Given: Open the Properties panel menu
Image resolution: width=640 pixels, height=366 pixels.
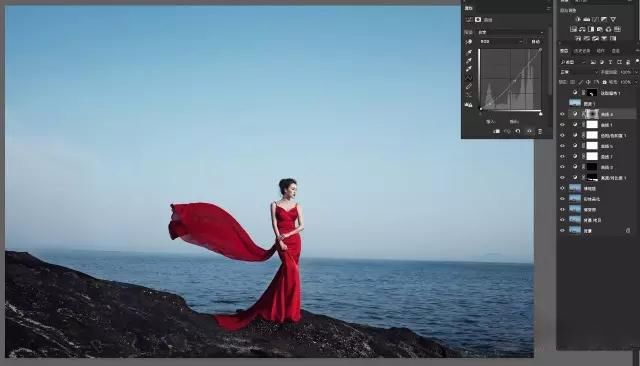Looking at the screenshot, I should pos(549,9).
